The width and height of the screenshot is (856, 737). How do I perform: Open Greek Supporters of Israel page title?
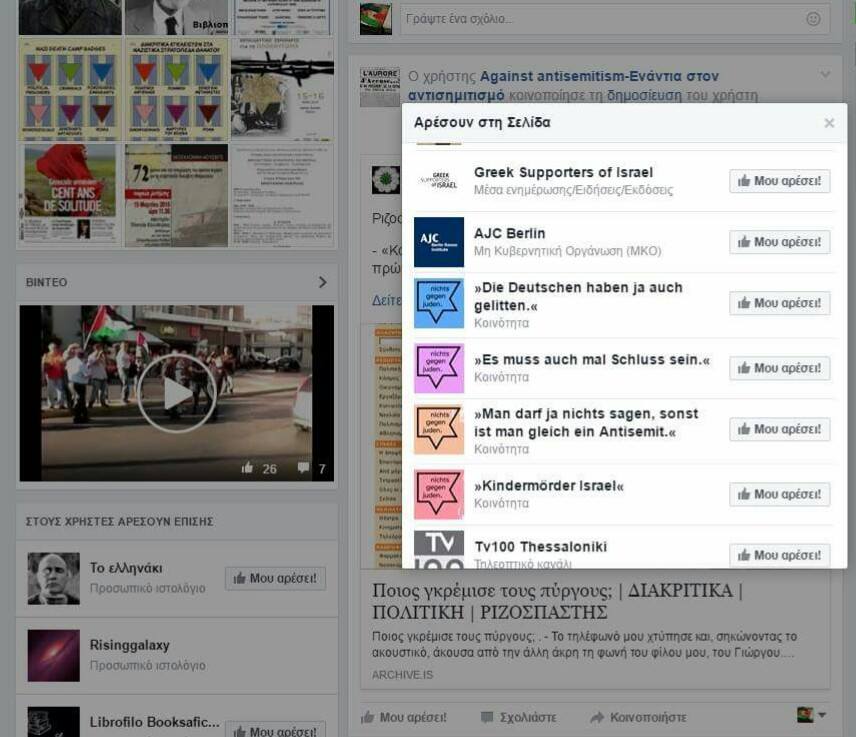(563, 173)
